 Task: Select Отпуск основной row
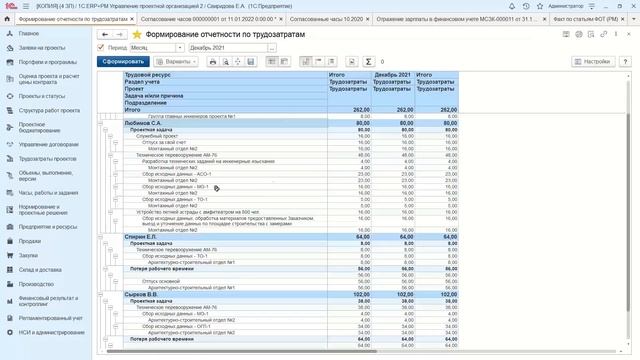pyautogui.click(x=161, y=281)
